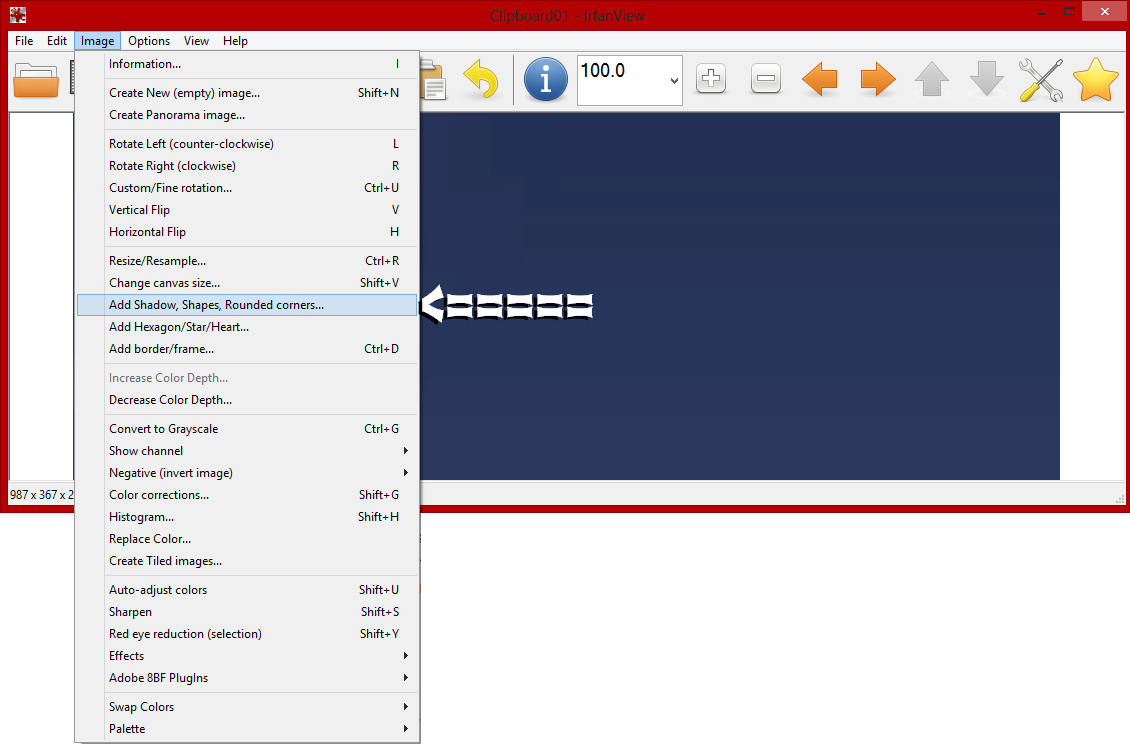Open Custom/Fine rotation...
Screen dimensions: 1130x744
(x=247, y=187)
